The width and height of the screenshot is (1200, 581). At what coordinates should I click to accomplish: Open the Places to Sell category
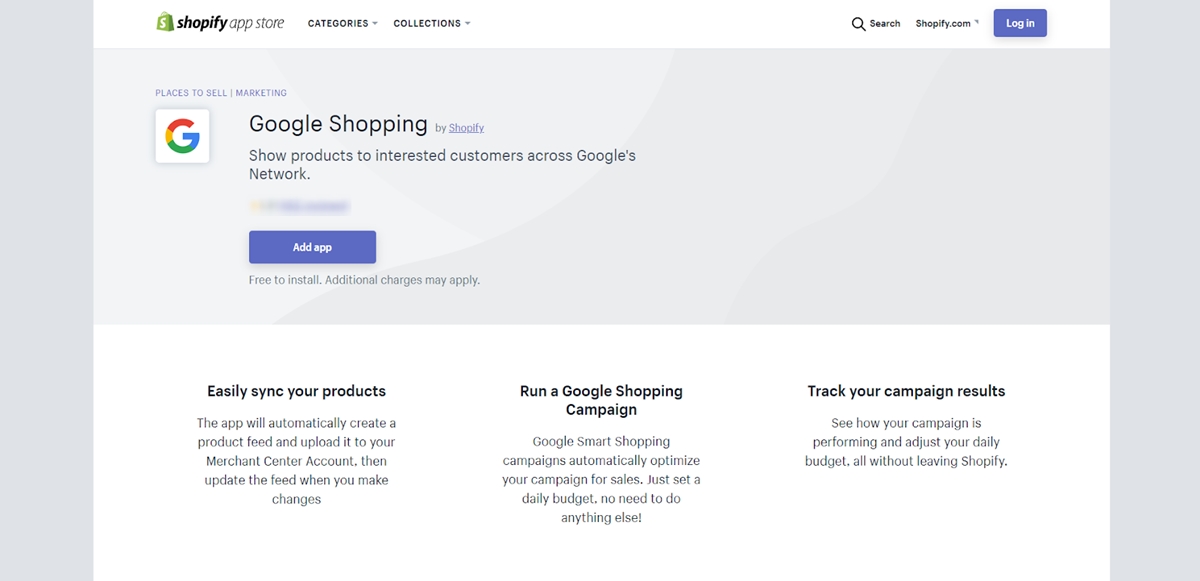191,93
